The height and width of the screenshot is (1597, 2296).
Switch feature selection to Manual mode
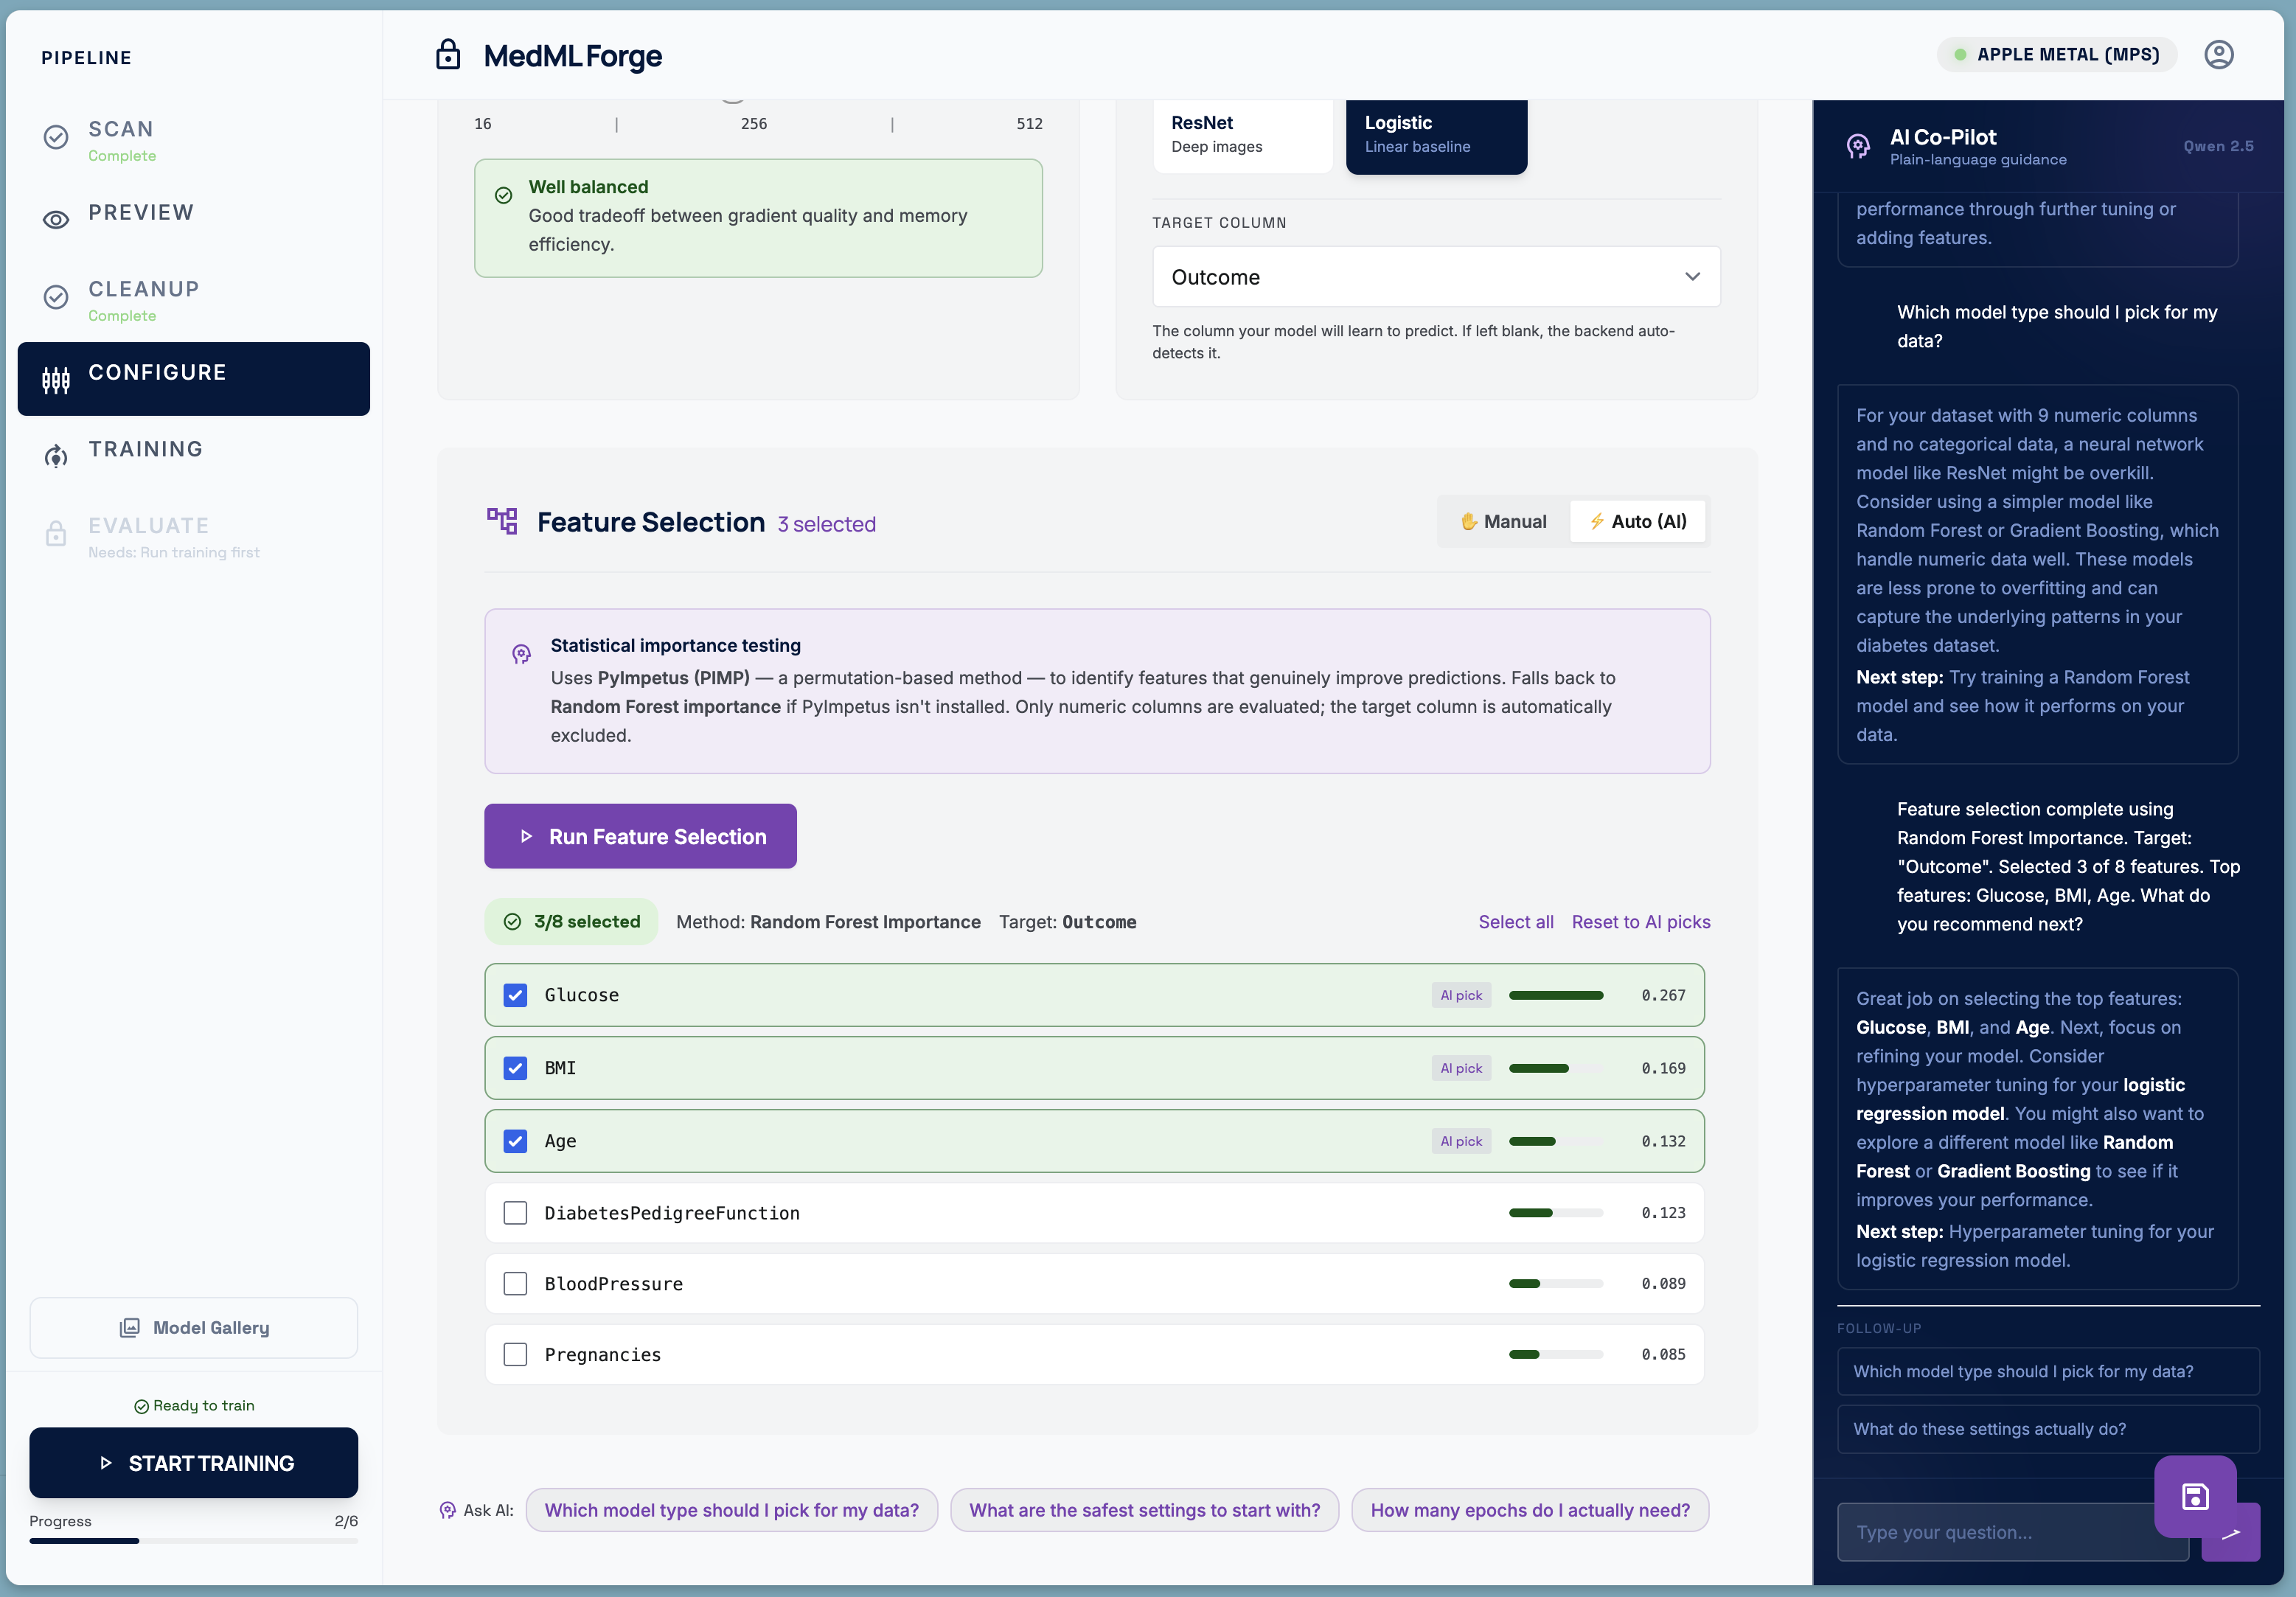(x=1503, y=521)
